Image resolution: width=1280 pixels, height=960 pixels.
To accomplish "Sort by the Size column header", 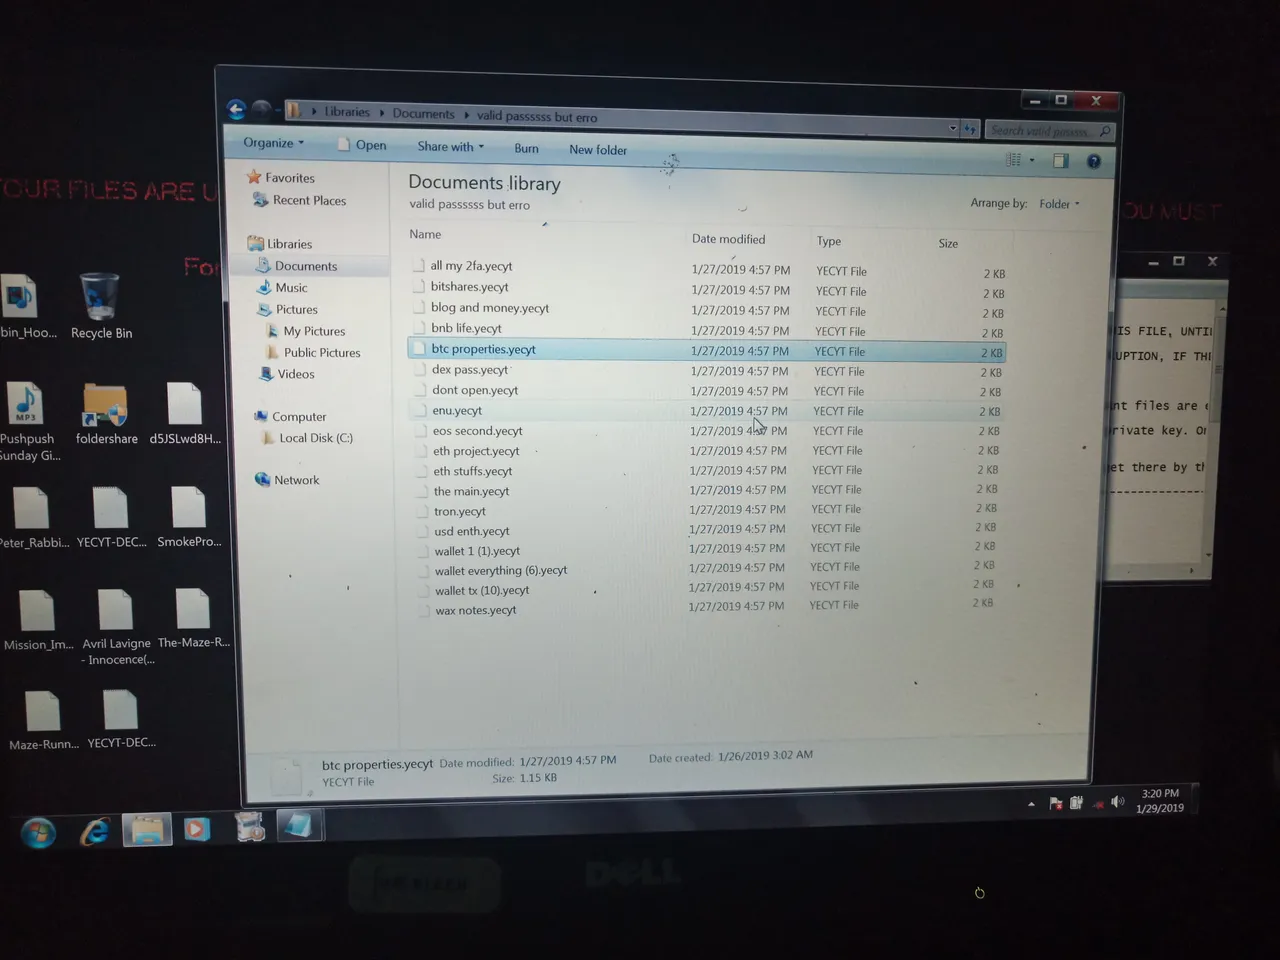I will pyautogui.click(x=948, y=243).
